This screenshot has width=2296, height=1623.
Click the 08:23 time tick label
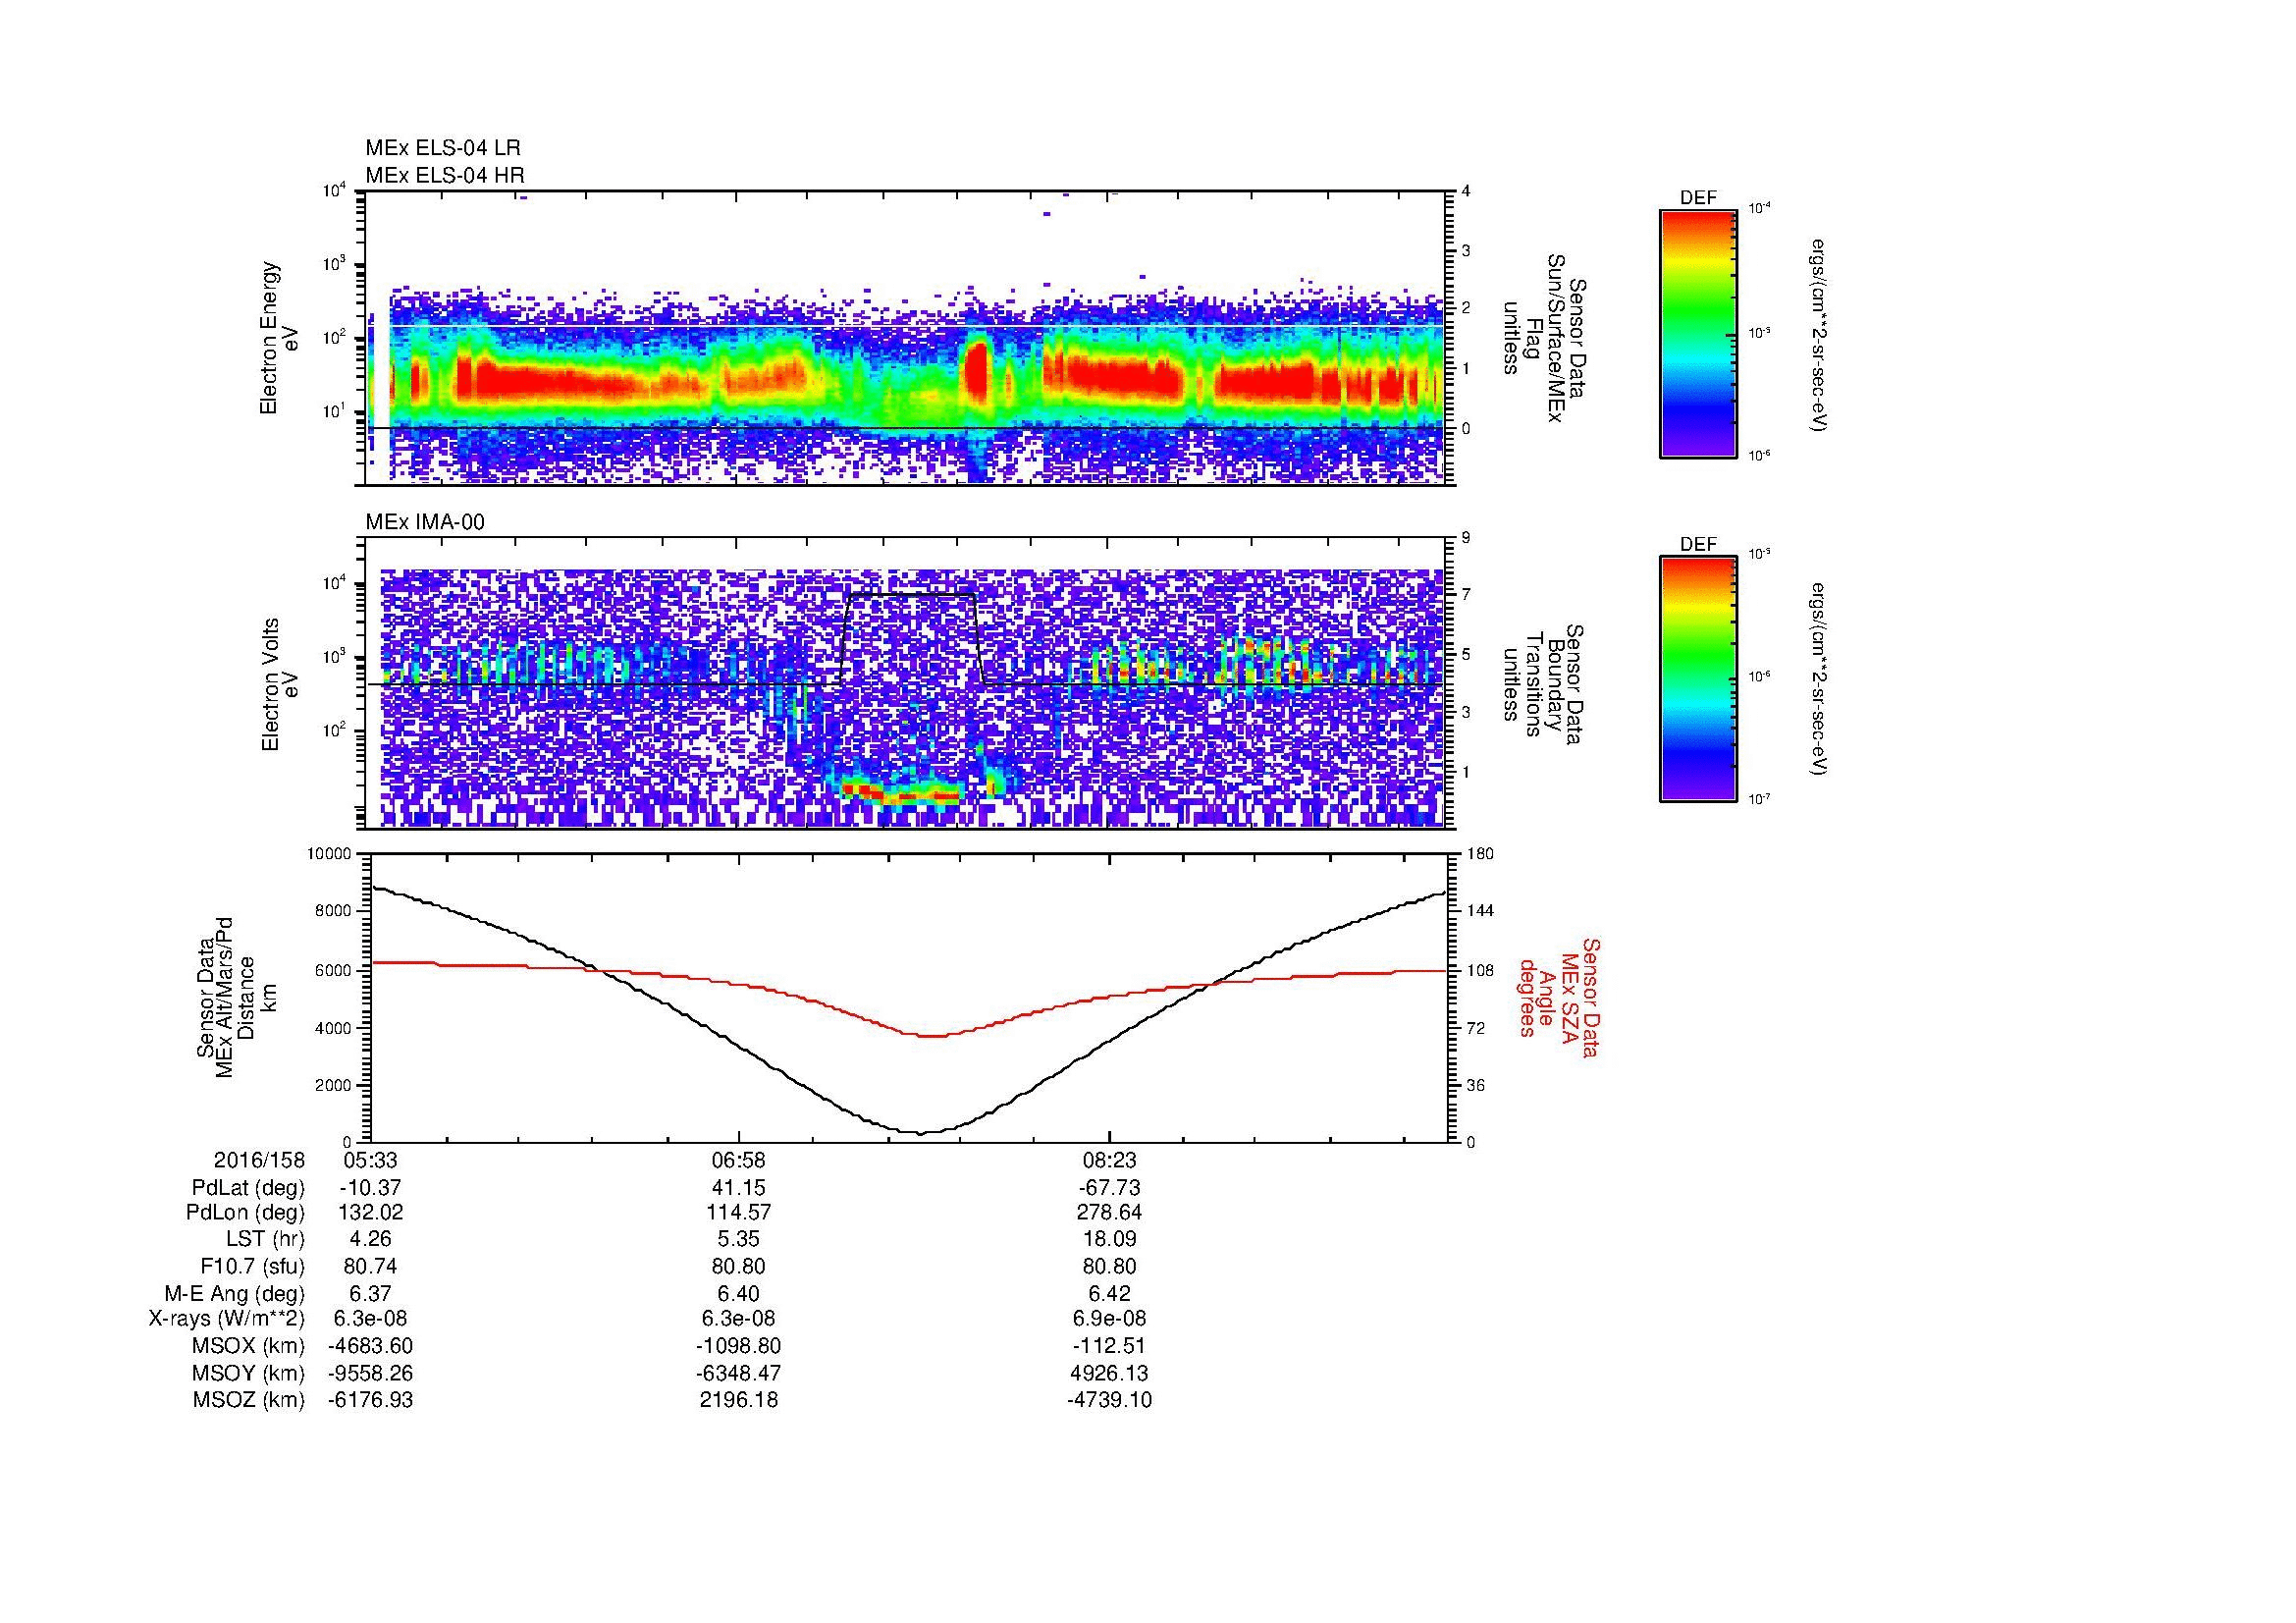click(x=1110, y=1160)
